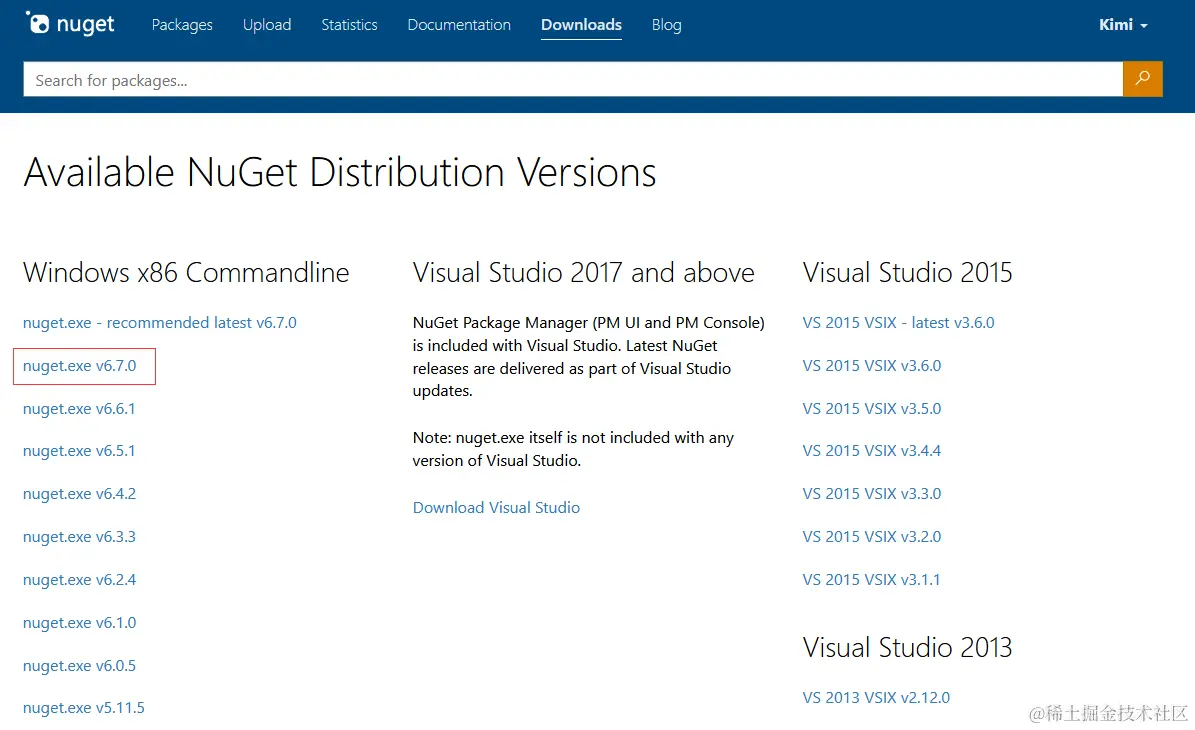Click the nuget.exe v6.1.0 link

79,623
